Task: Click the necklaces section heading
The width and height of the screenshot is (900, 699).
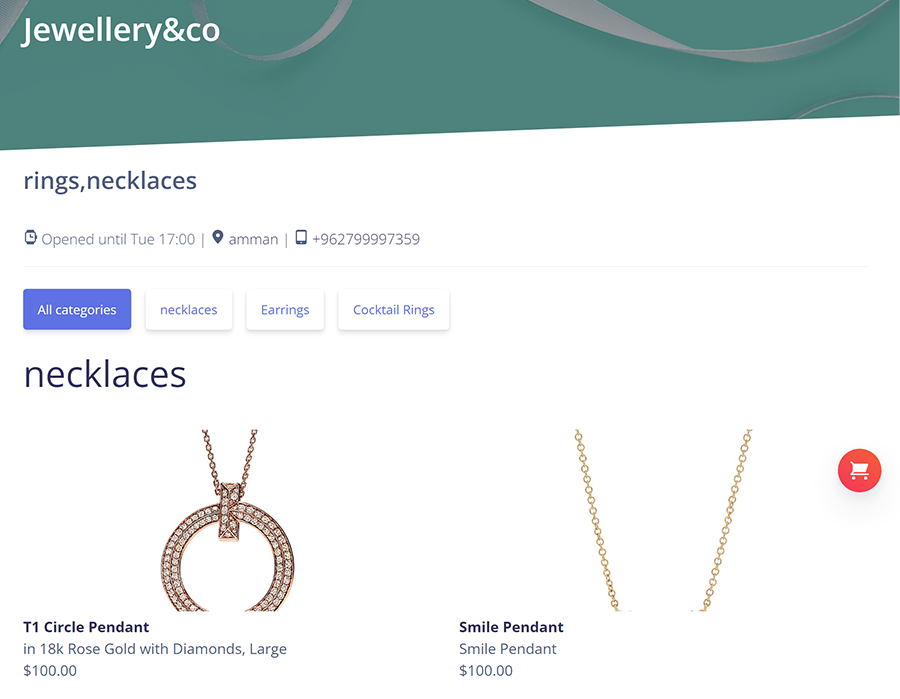Action: [x=105, y=374]
